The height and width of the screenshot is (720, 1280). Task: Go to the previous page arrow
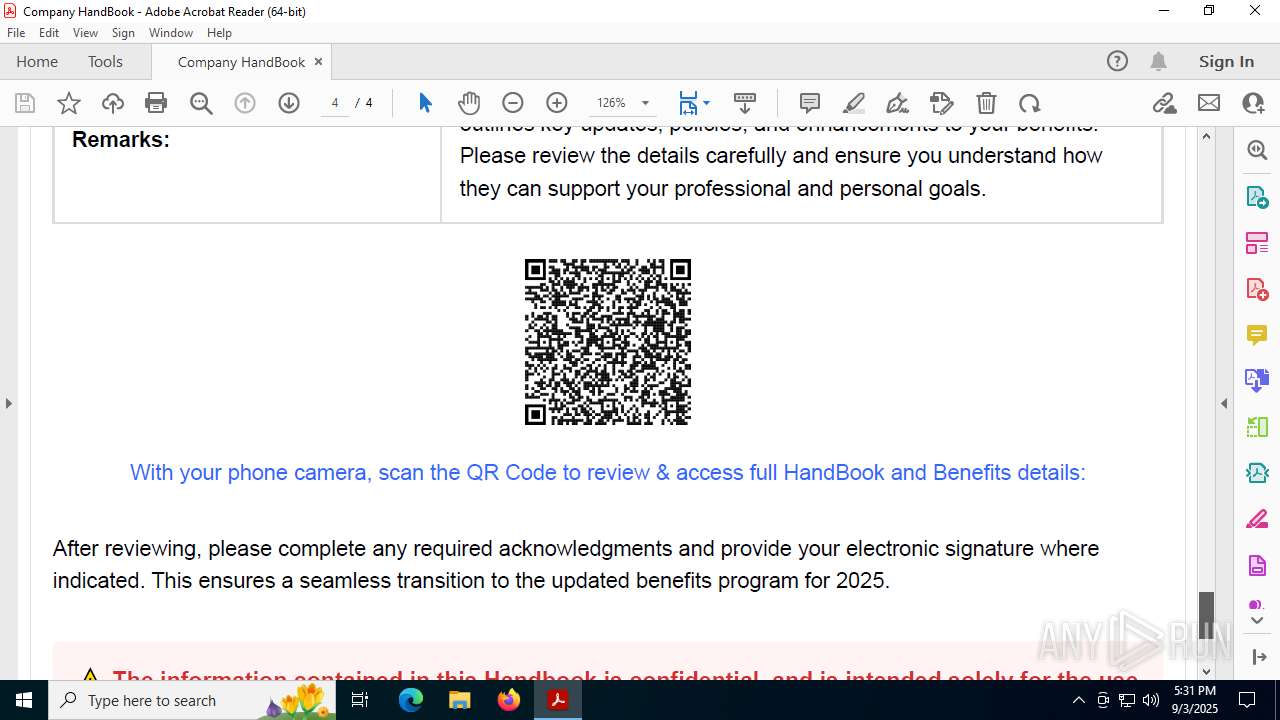click(x=245, y=103)
